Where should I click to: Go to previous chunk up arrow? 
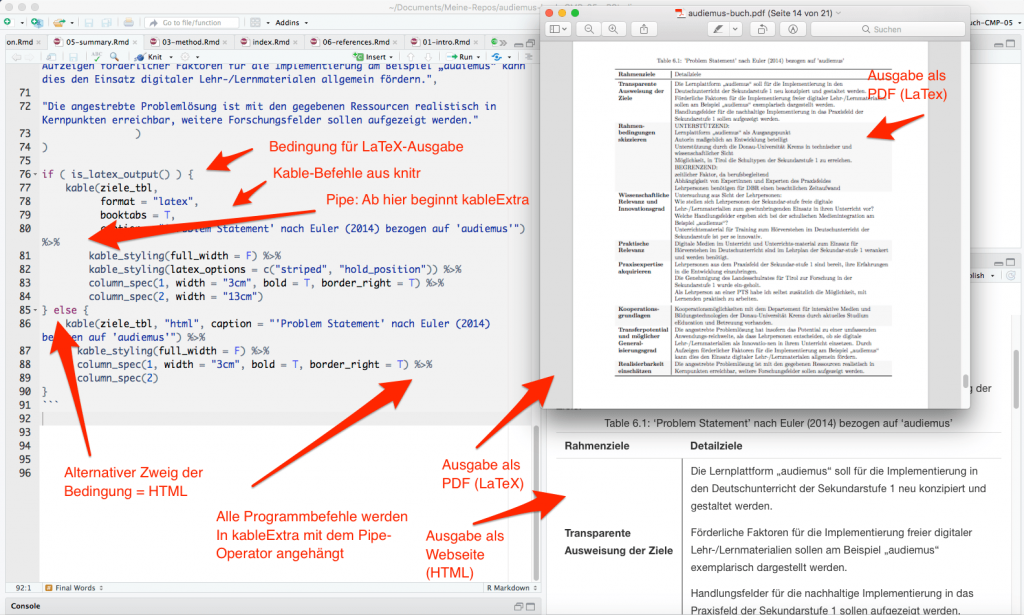pos(410,57)
